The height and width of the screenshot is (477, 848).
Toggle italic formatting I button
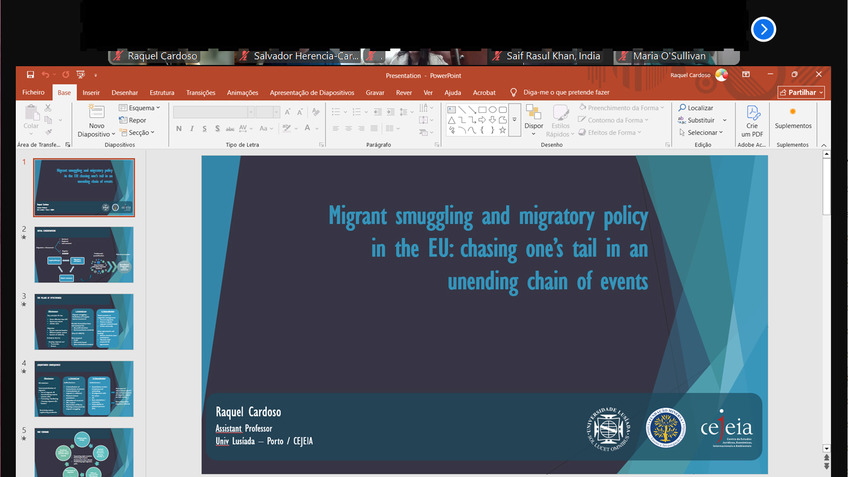(191, 129)
